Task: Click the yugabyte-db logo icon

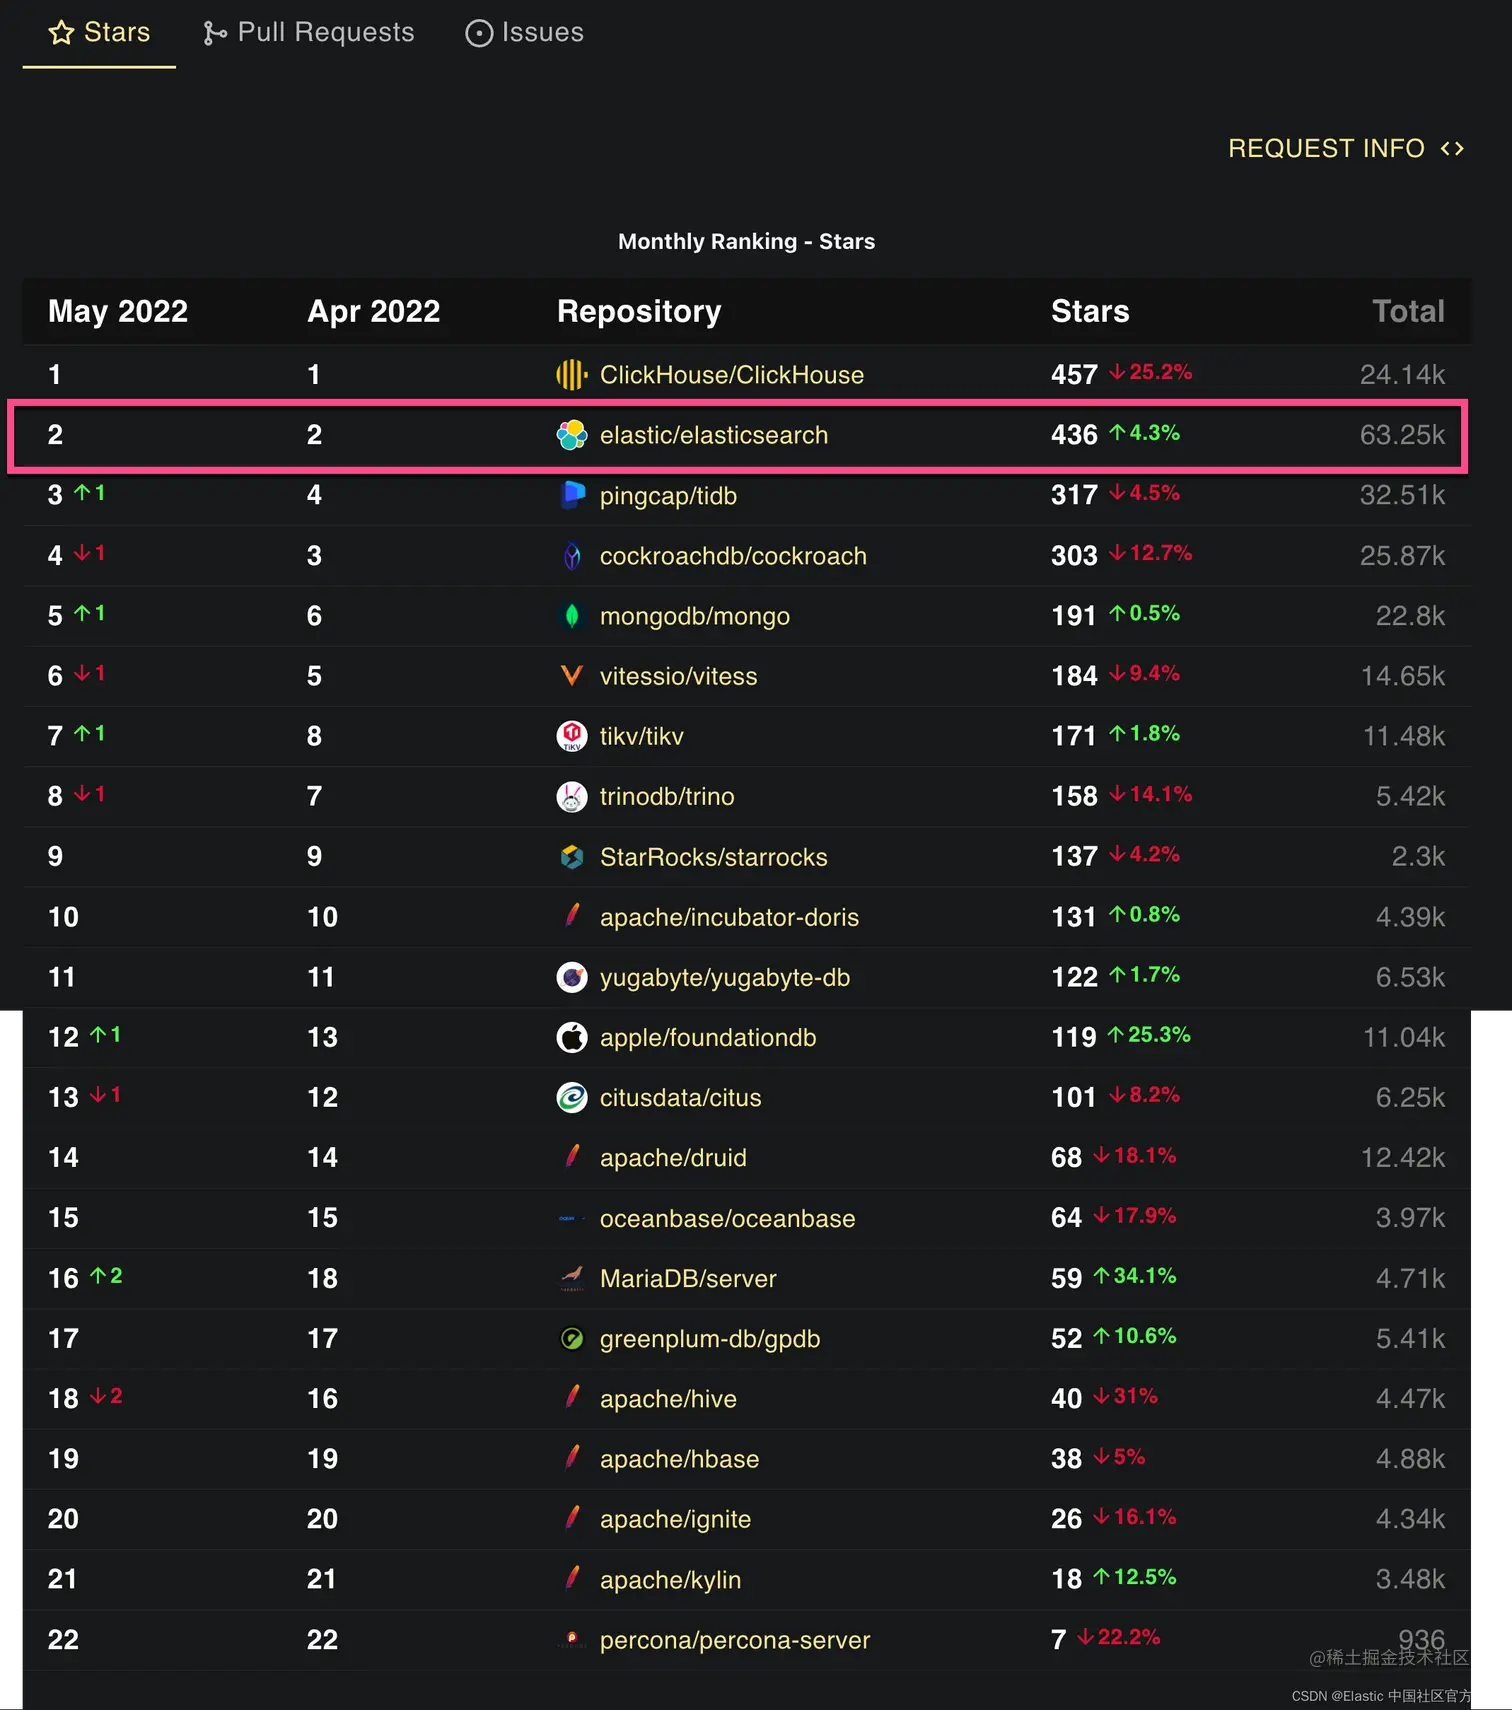Action: click(x=572, y=977)
